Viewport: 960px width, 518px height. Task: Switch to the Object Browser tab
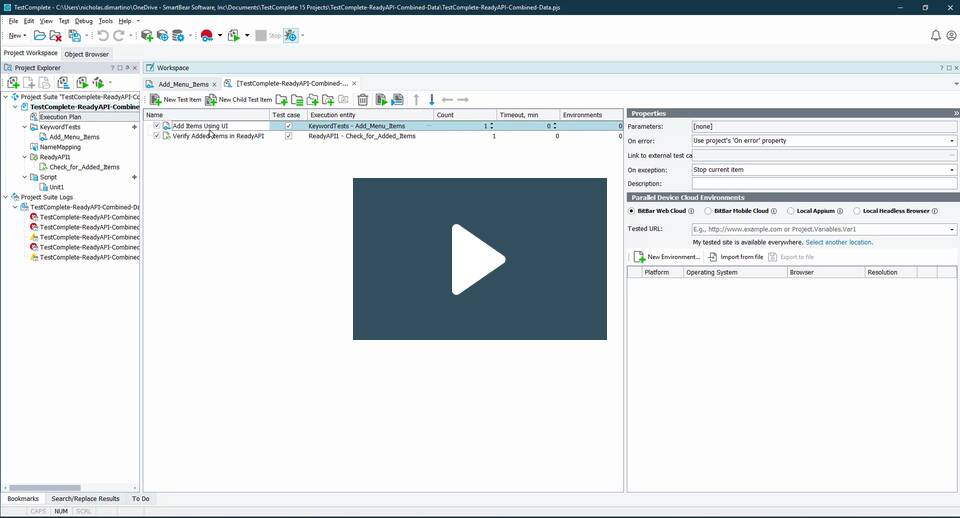87,54
